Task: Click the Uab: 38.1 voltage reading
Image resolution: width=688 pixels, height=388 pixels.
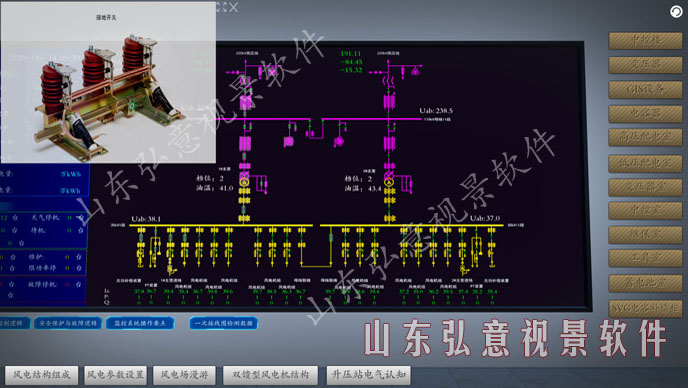Action: (x=146, y=219)
